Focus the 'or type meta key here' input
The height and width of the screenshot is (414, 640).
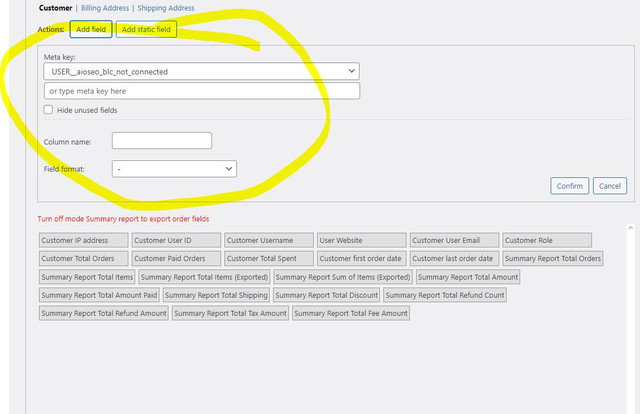point(202,91)
